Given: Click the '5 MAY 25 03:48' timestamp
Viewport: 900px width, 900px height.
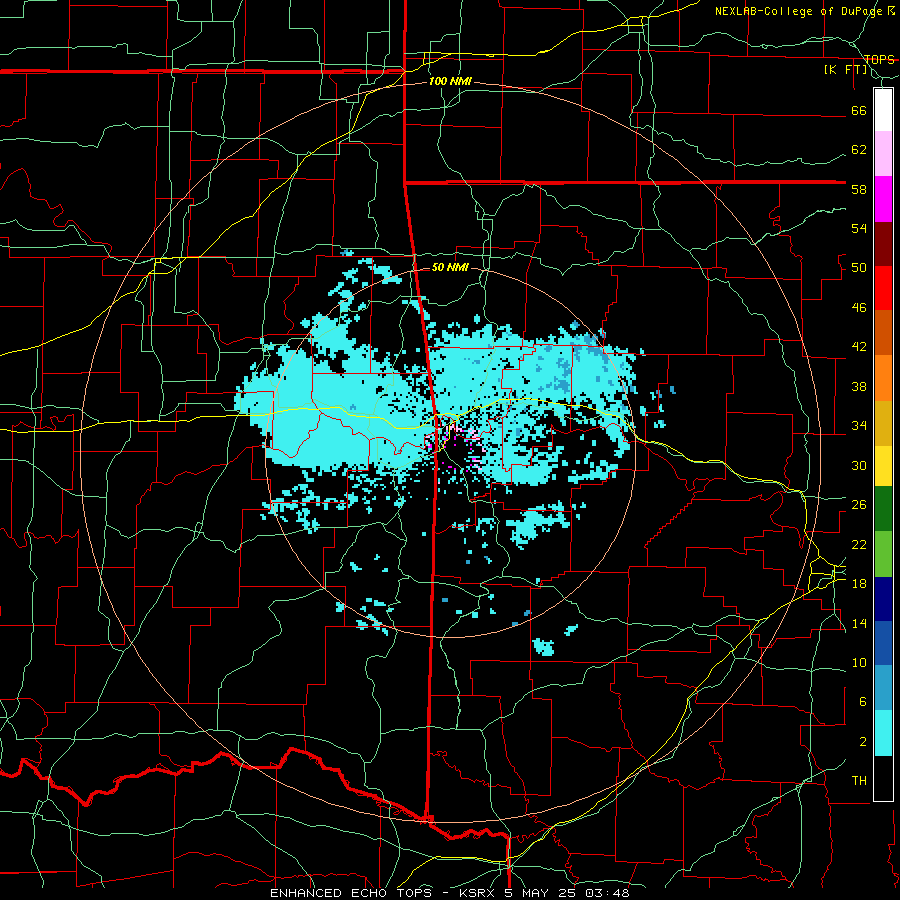Looking at the screenshot, I should coord(567,893).
